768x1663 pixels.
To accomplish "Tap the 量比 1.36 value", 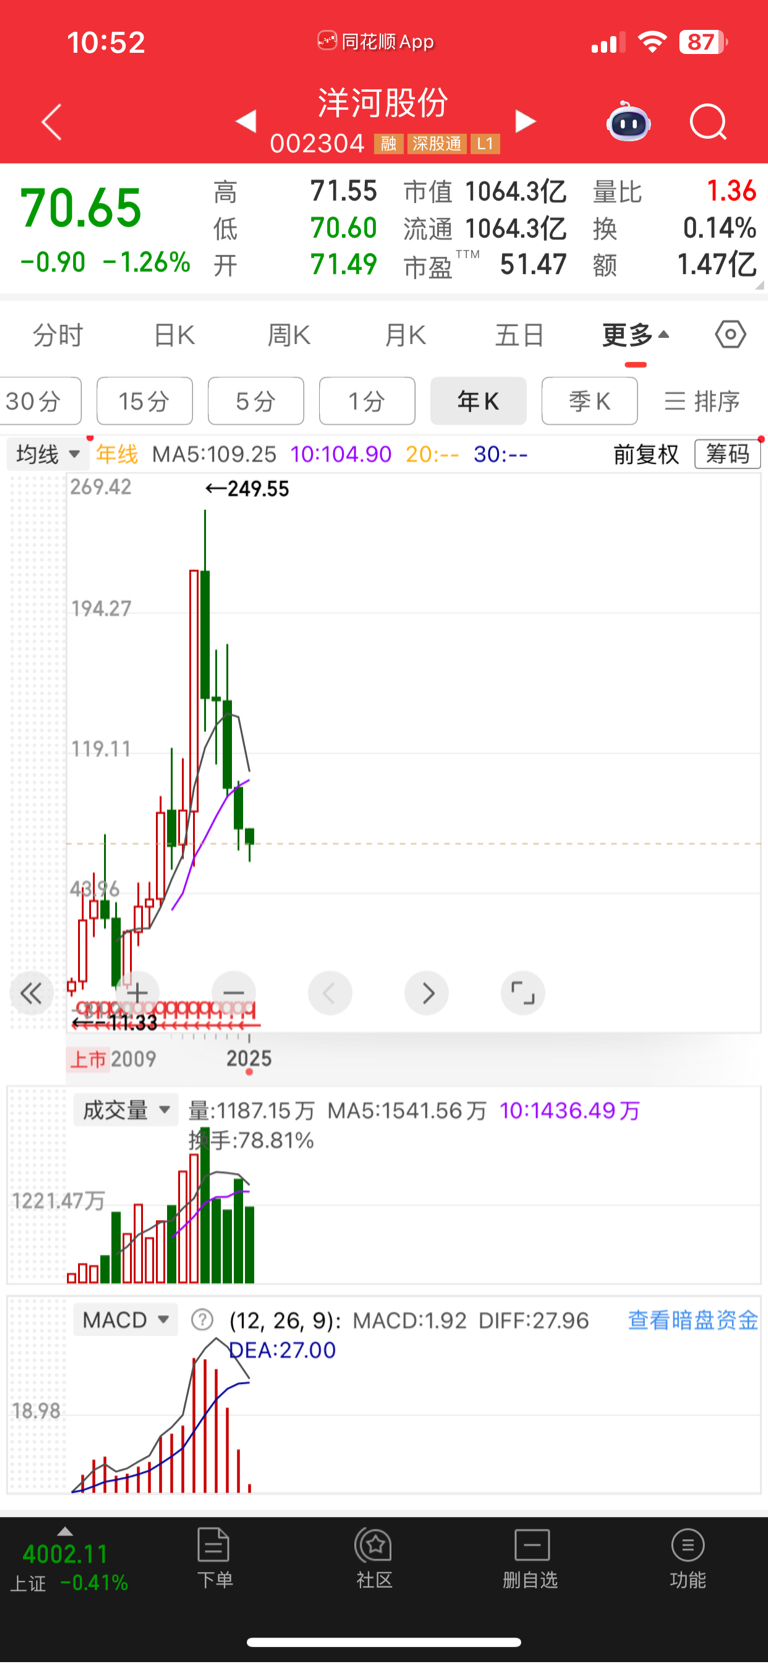I will [731, 191].
